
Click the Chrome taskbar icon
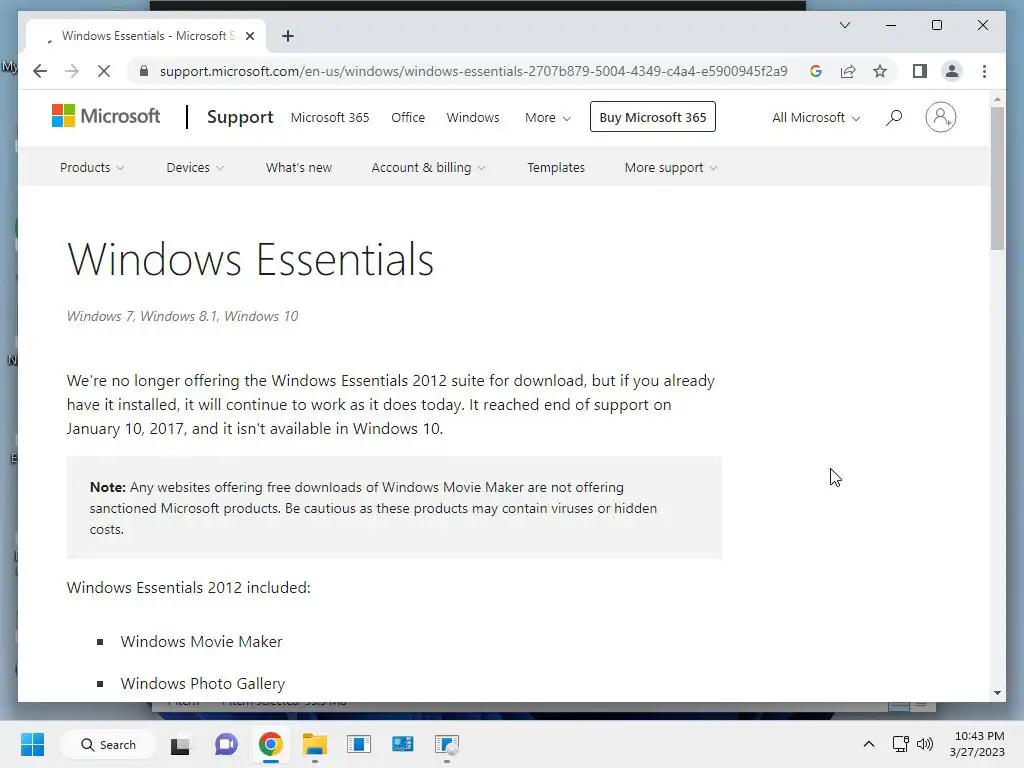click(270, 744)
